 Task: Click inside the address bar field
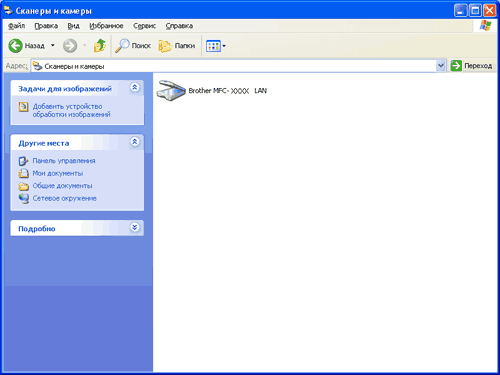click(x=233, y=66)
